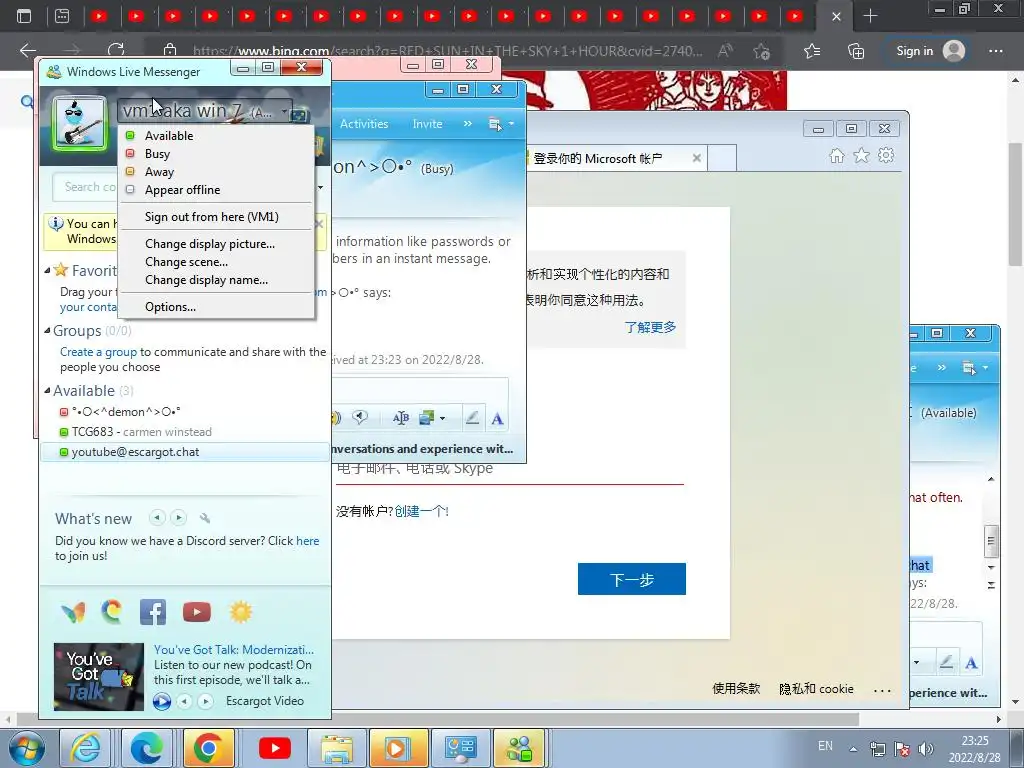This screenshot has height=768, width=1024.
Task: Click the sun weather icon in Messenger
Action: 240,612
